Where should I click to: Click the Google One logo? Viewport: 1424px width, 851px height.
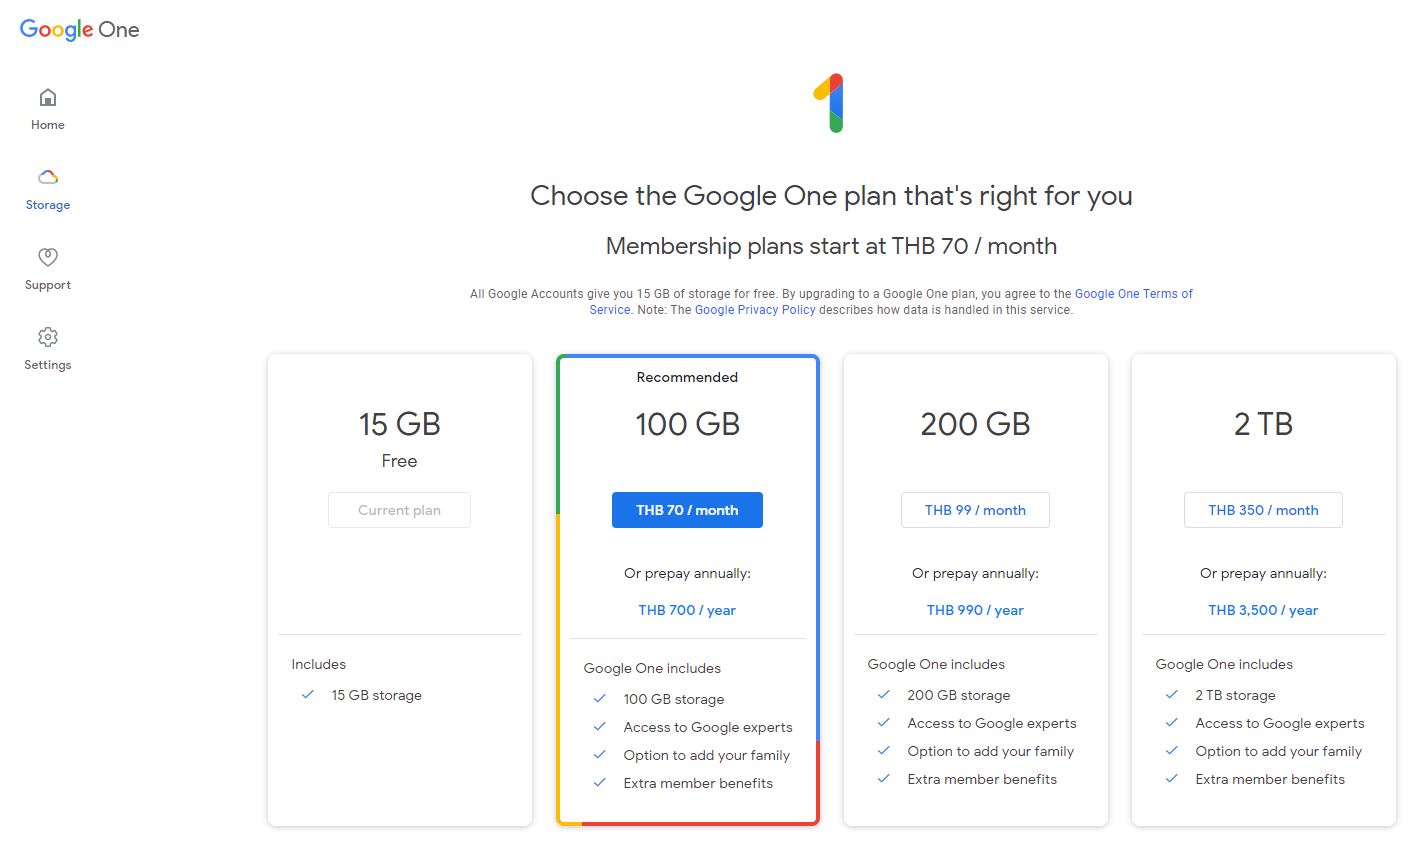[80, 30]
